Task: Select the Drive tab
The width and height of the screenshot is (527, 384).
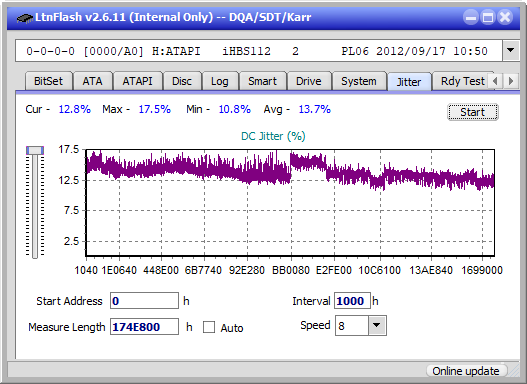Action: (x=309, y=81)
